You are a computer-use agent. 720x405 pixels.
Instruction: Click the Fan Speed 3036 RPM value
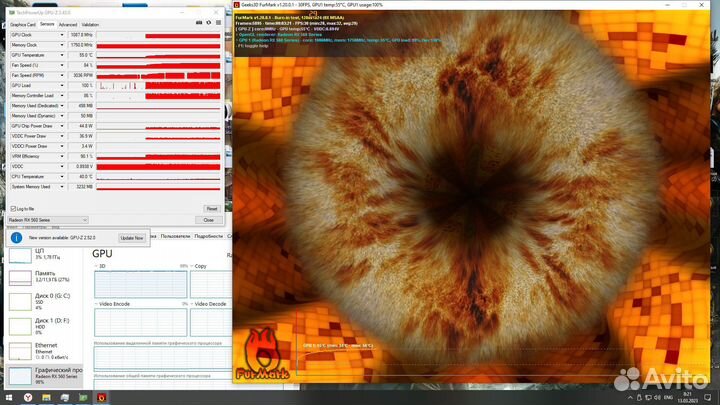[x=81, y=75]
